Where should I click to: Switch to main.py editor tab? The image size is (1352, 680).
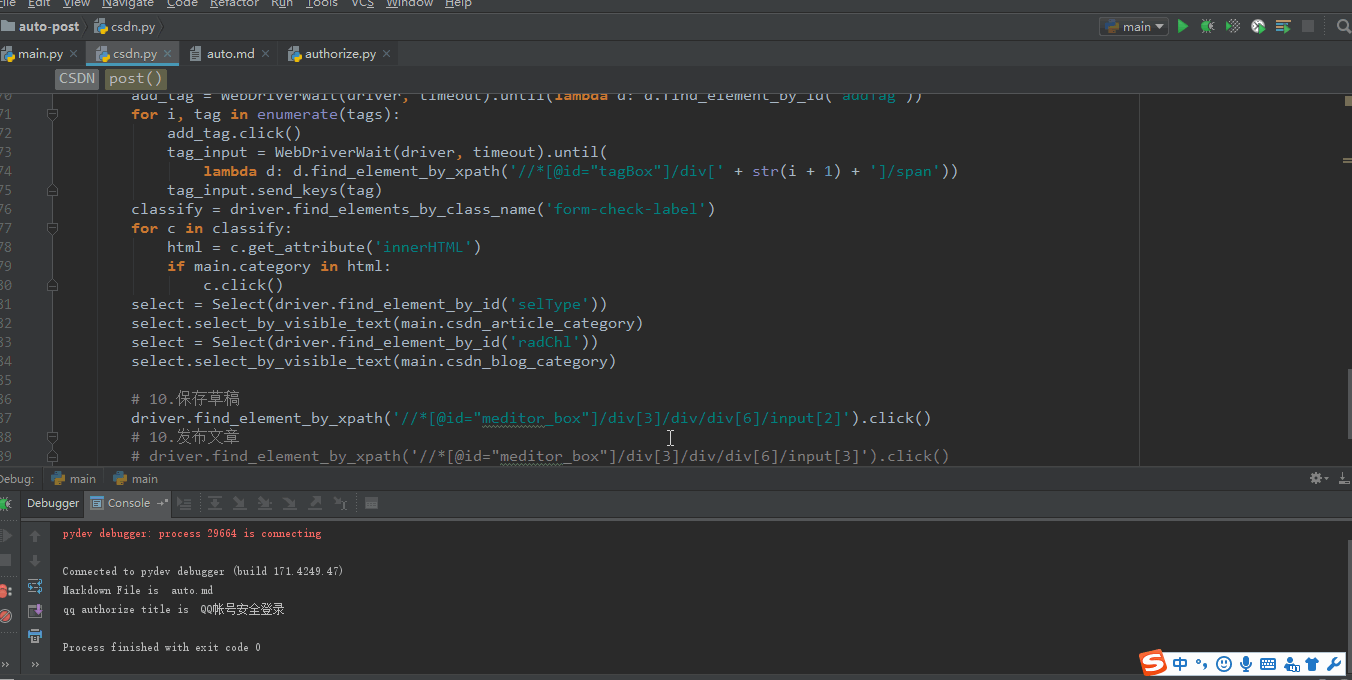coord(40,54)
